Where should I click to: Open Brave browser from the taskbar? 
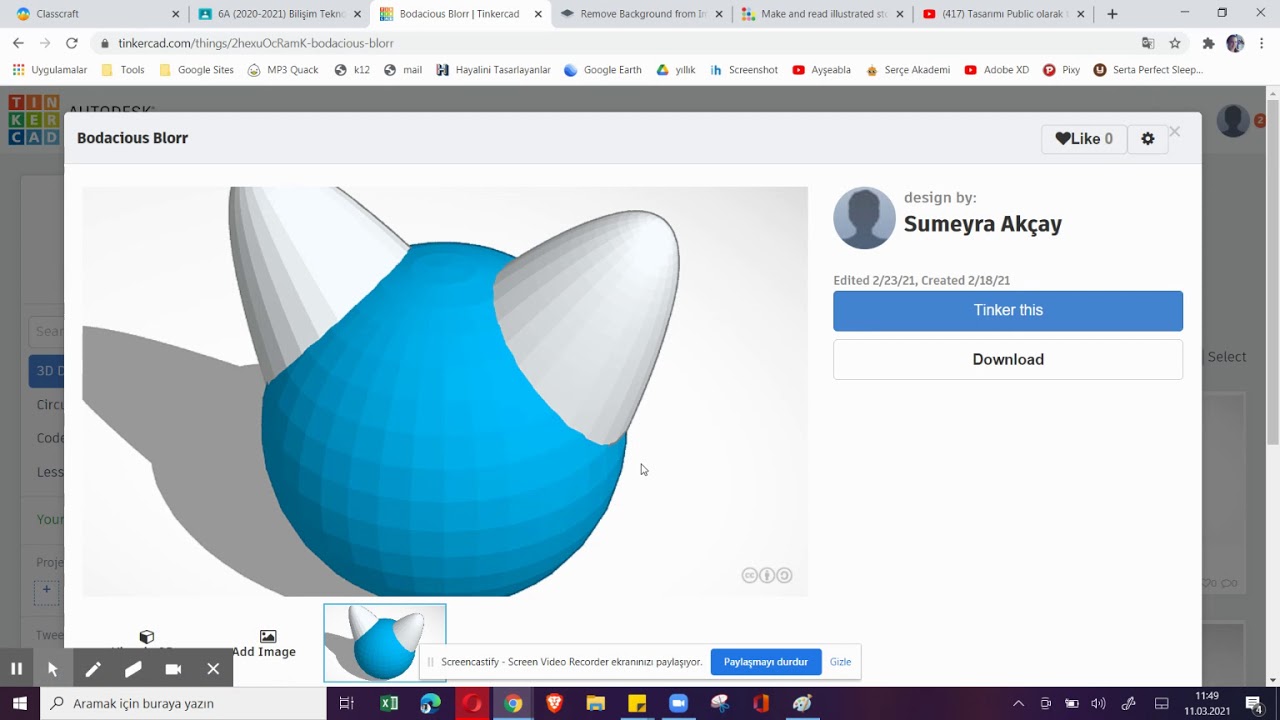point(554,703)
